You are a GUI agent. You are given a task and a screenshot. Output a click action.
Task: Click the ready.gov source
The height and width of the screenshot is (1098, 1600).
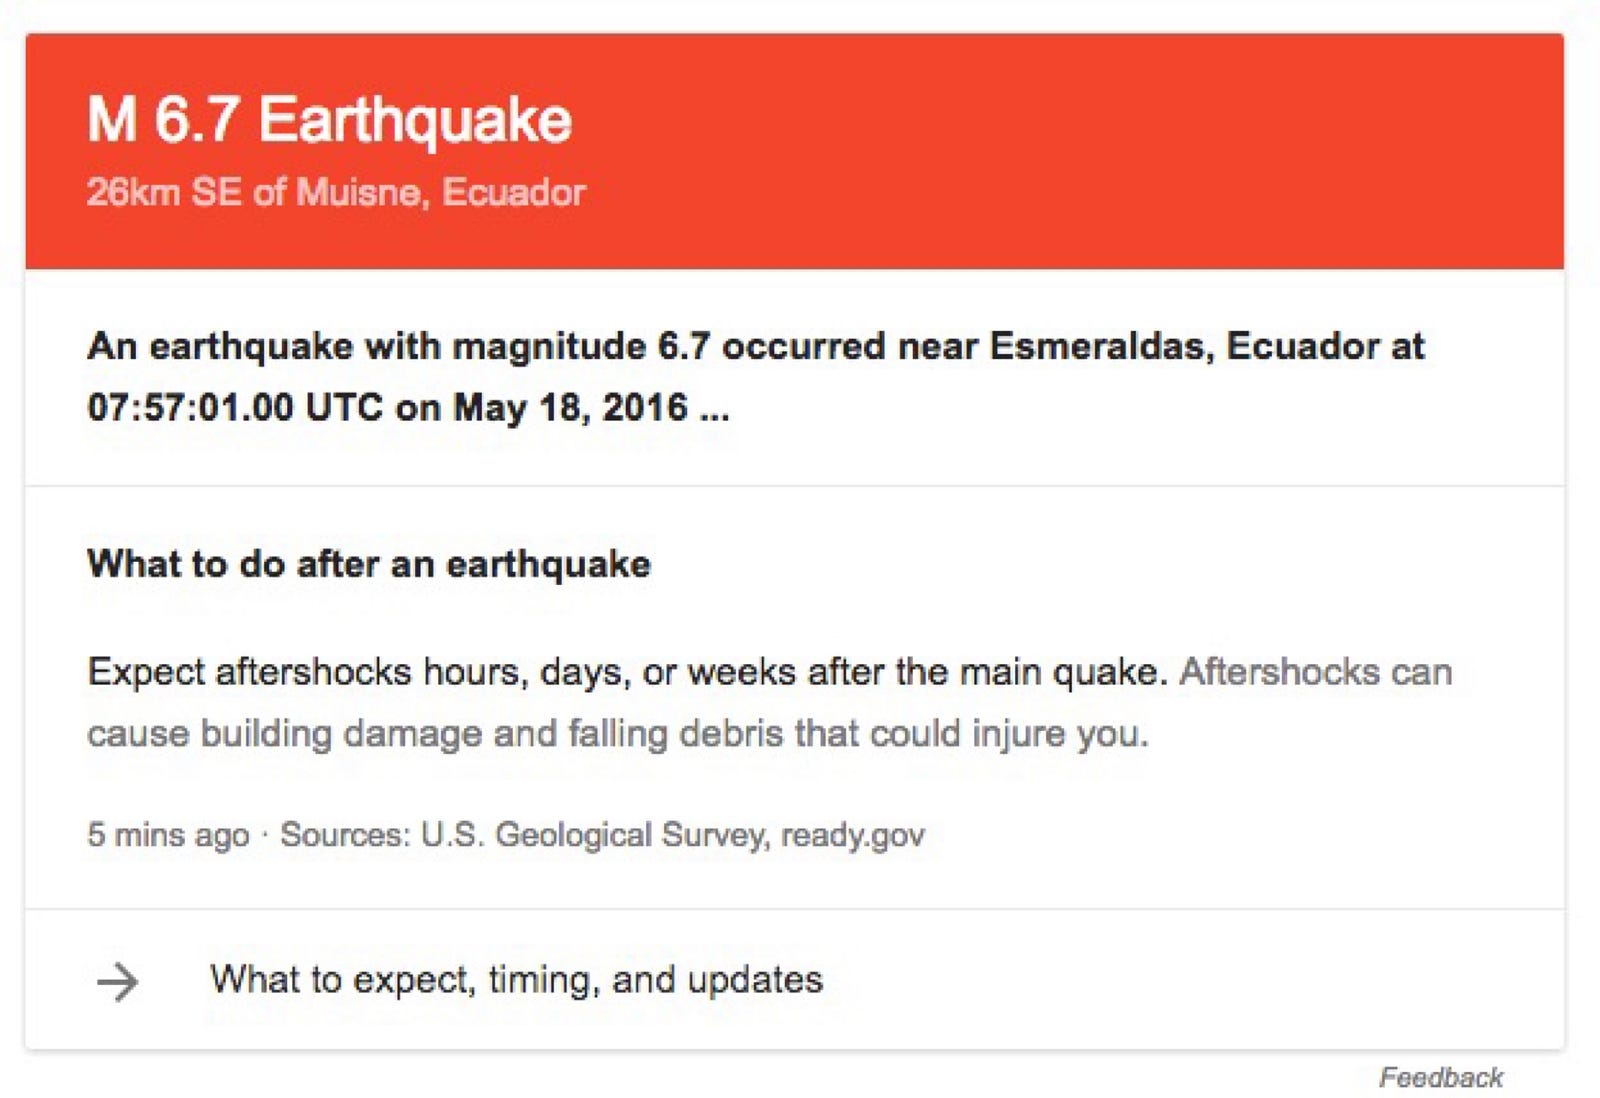pos(853,834)
